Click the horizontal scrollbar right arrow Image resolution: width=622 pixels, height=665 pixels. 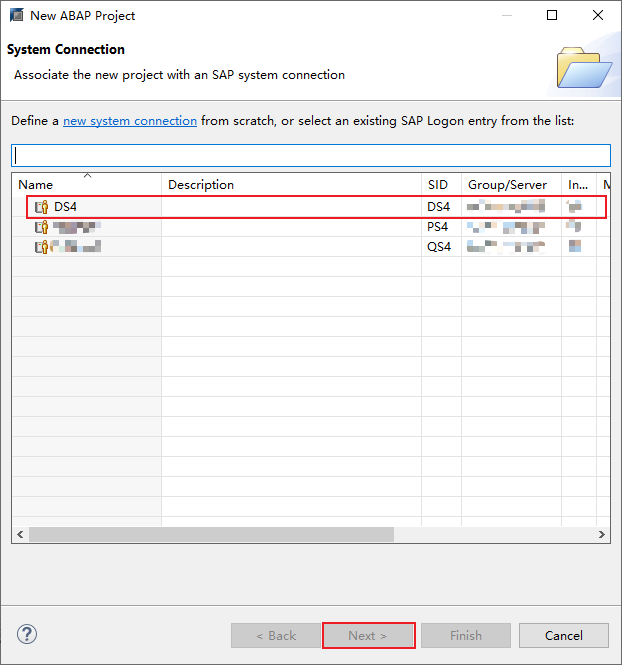click(x=602, y=535)
